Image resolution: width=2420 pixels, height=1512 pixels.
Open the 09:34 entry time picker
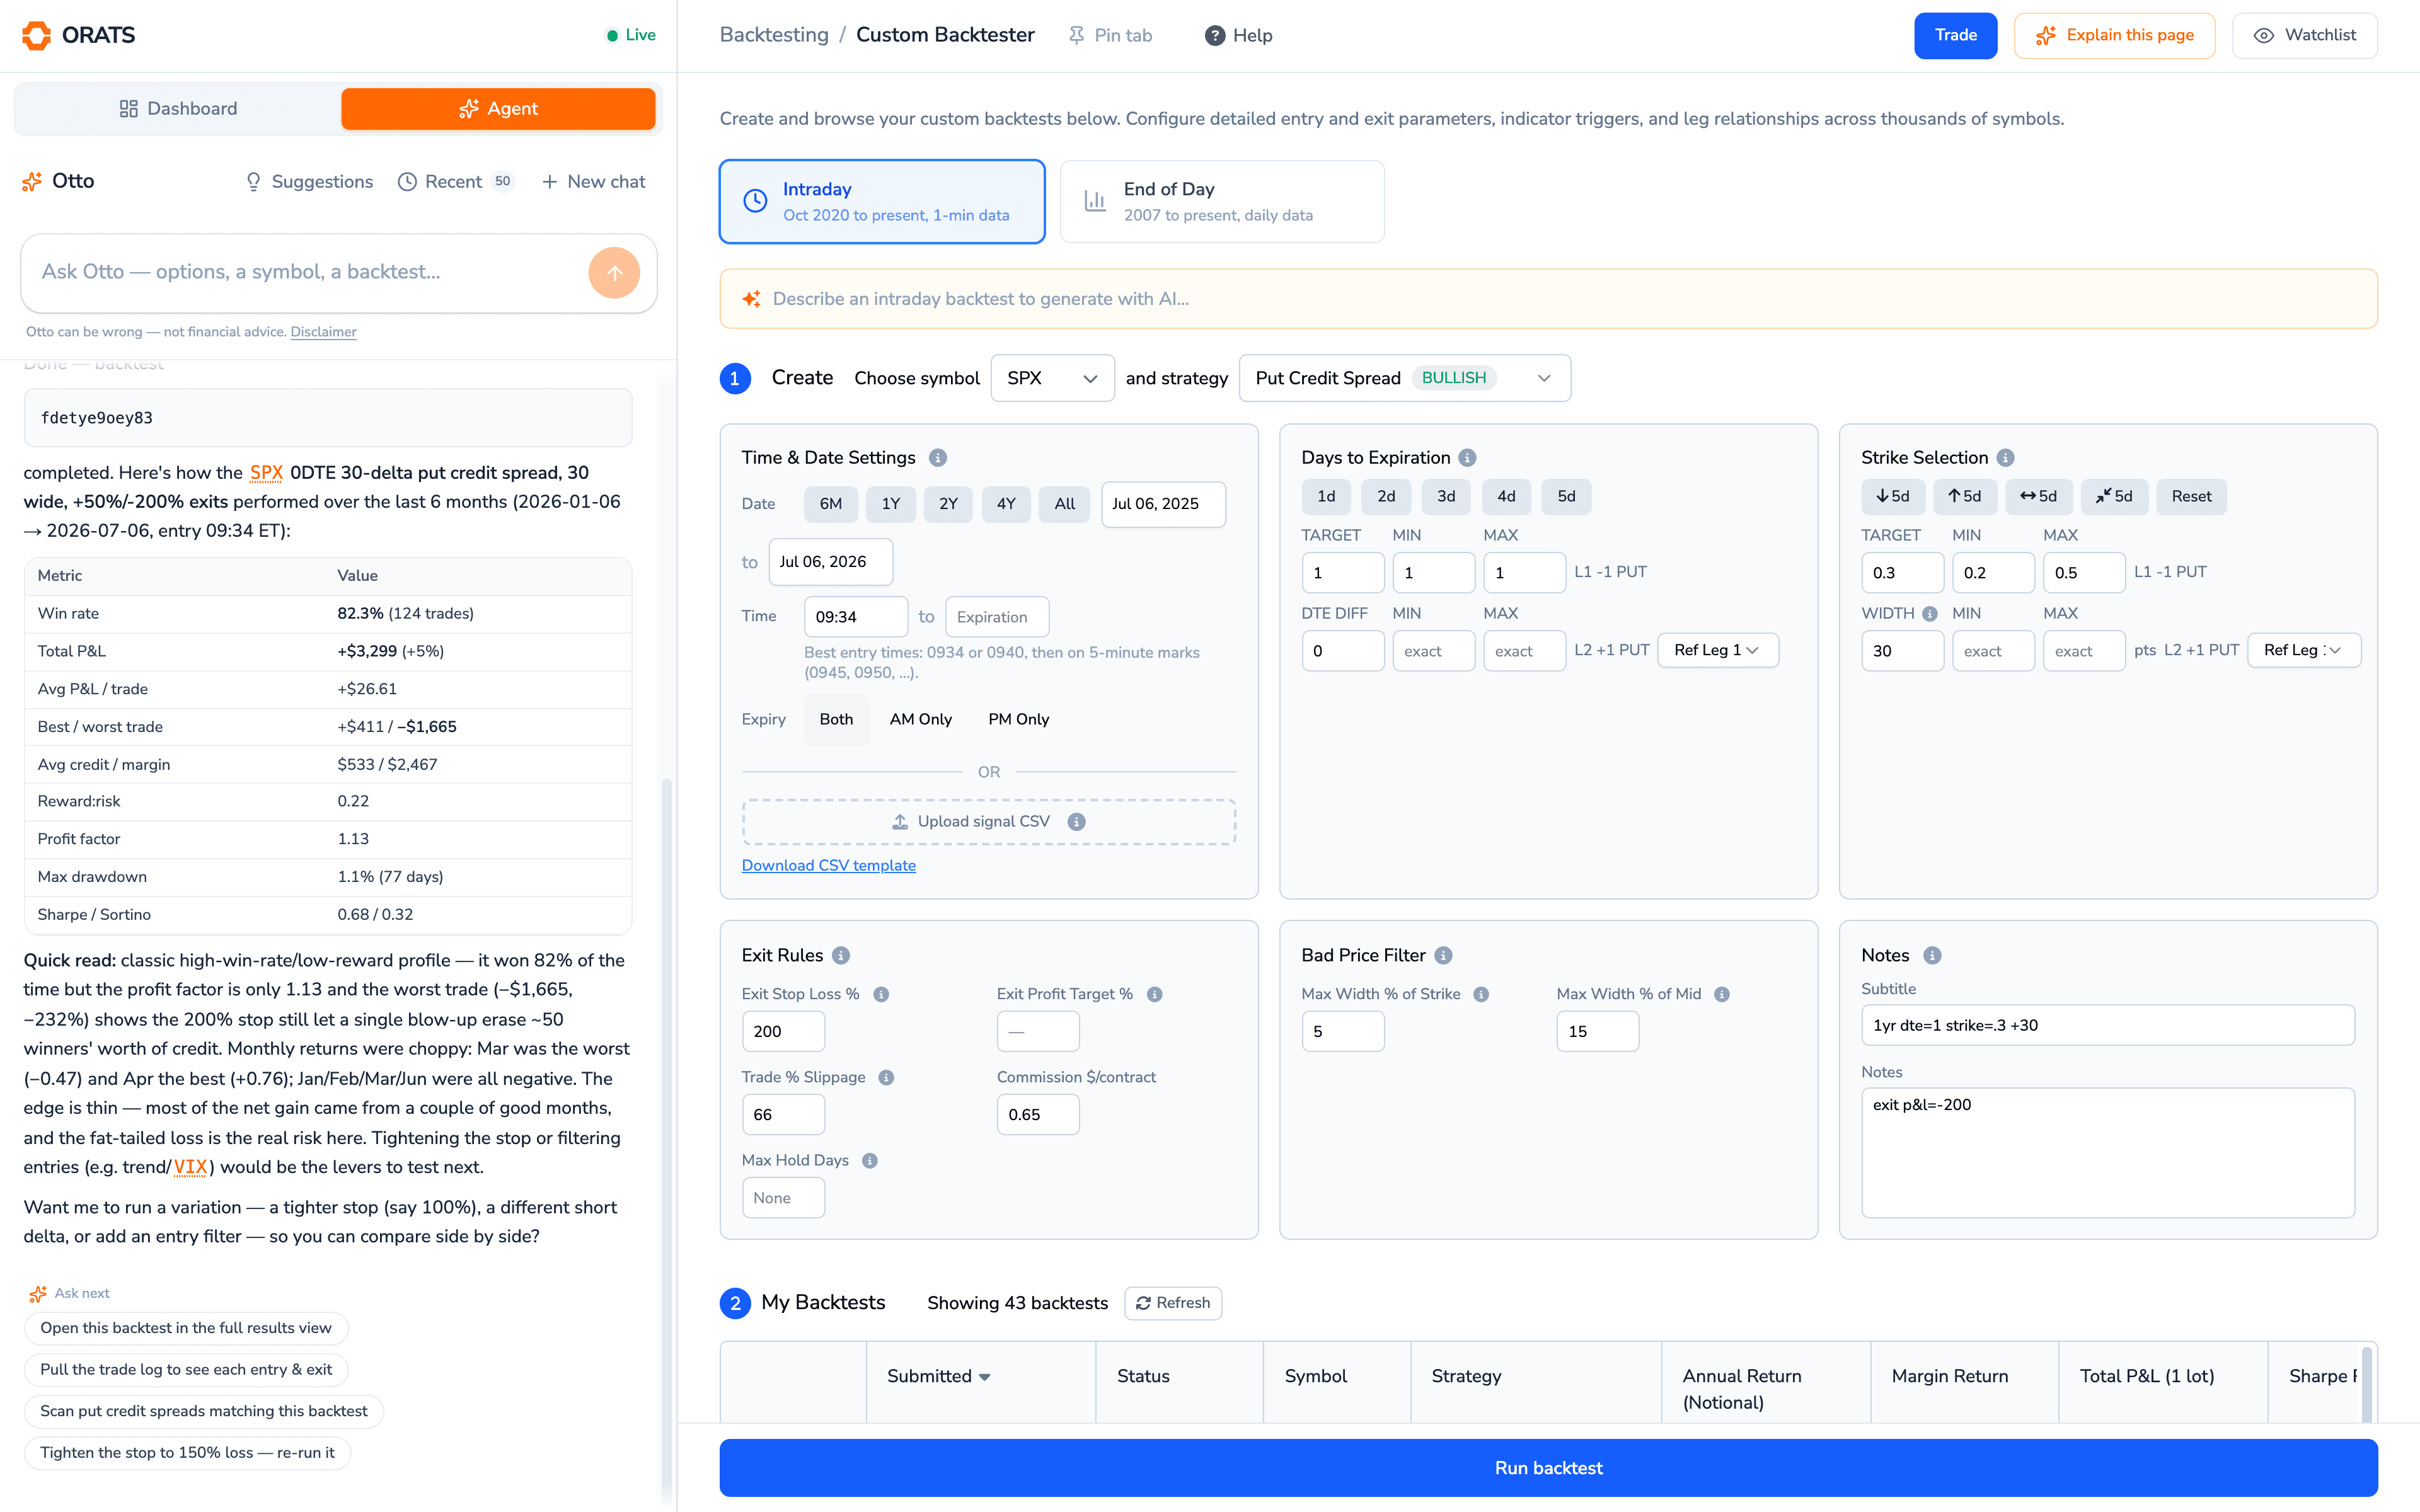pos(856,617)
